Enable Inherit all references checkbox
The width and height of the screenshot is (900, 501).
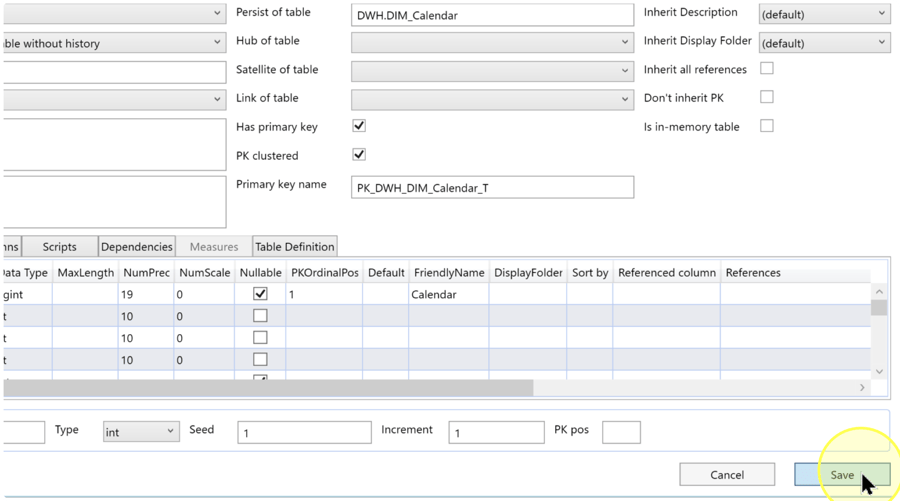click(766, 68)
